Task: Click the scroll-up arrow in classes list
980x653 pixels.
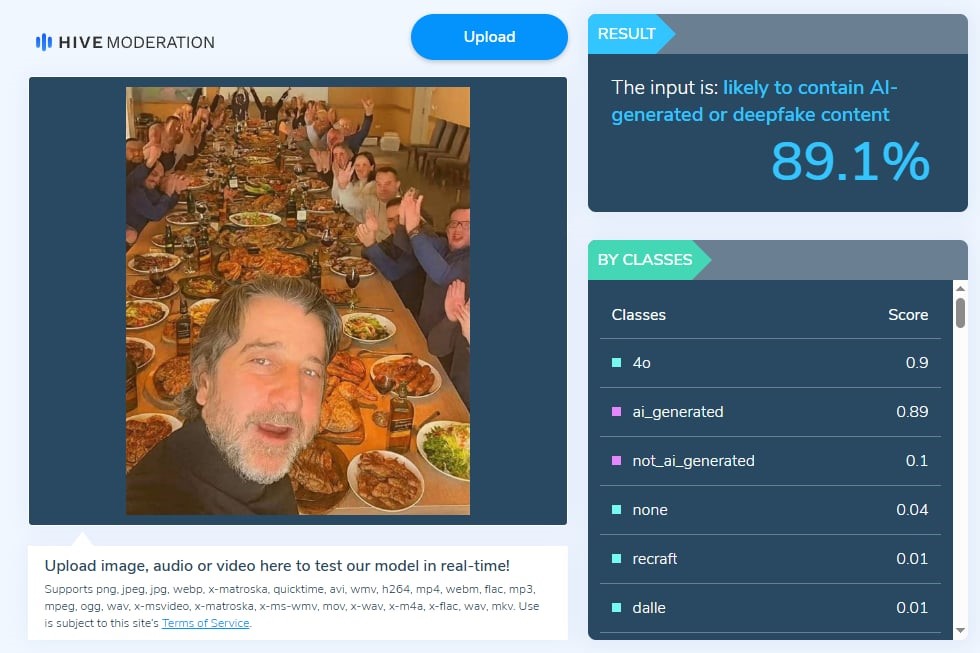Action: point(960,288)
